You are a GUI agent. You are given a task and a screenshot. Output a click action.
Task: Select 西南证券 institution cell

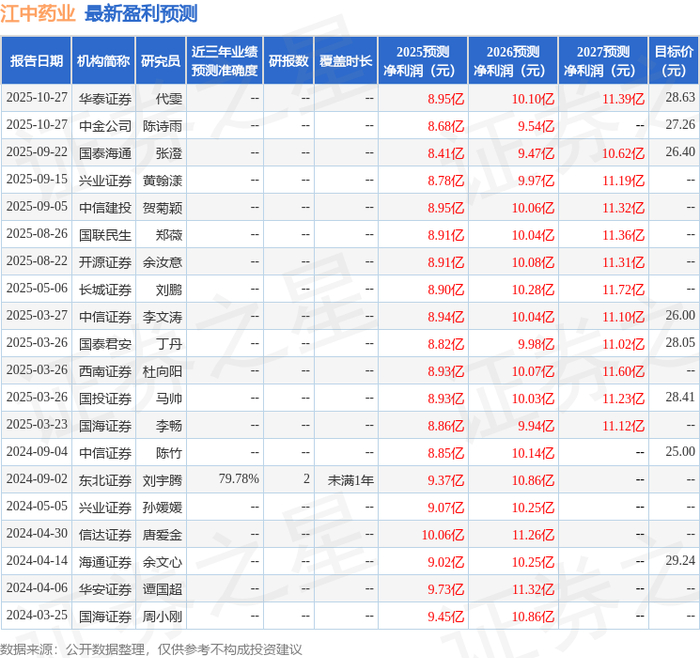pyautogui.click(x=105, y=371)
